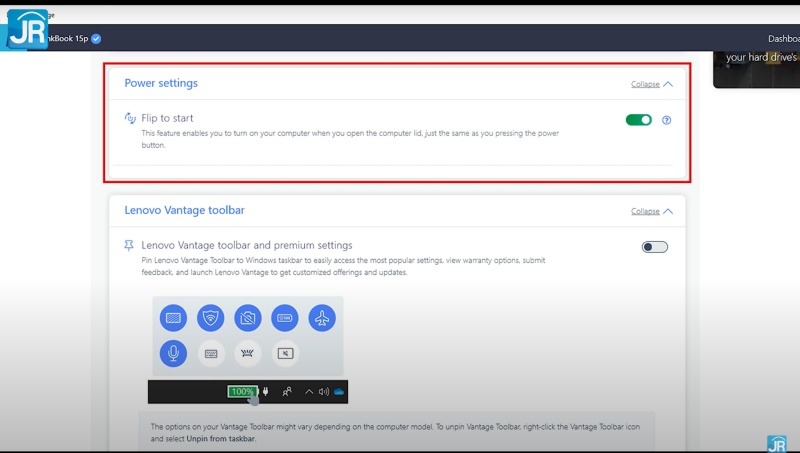Click the Lenovo Vantage toolbar heading
The width and height of the screenshot is (800, 453).
[x=185, y=210]
